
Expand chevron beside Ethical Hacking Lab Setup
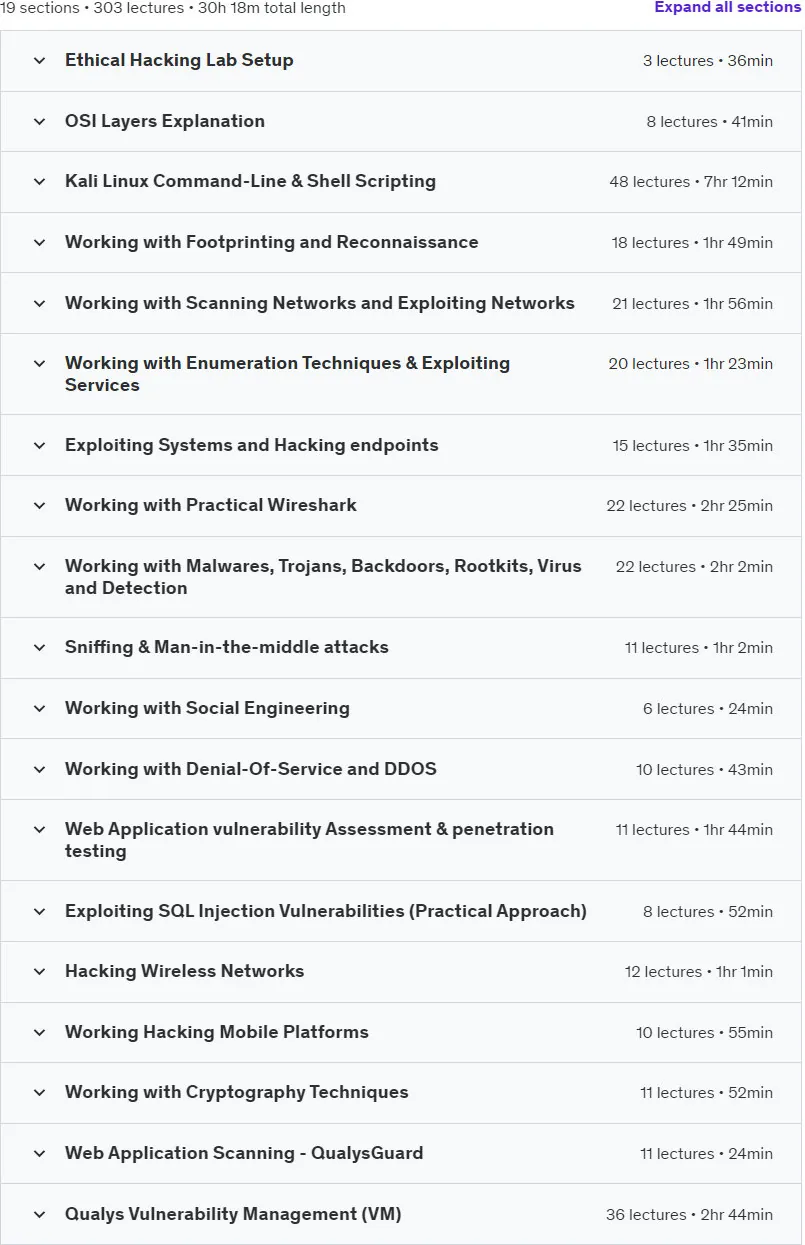40,61
